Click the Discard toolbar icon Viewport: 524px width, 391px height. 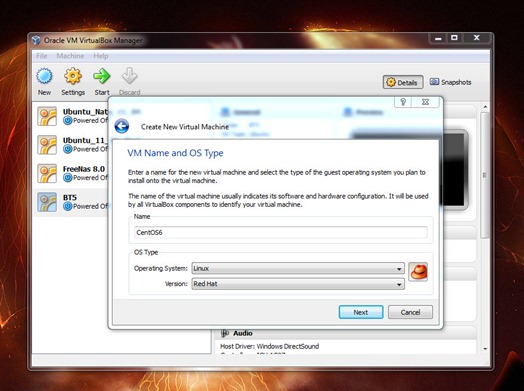click(129, 77)
